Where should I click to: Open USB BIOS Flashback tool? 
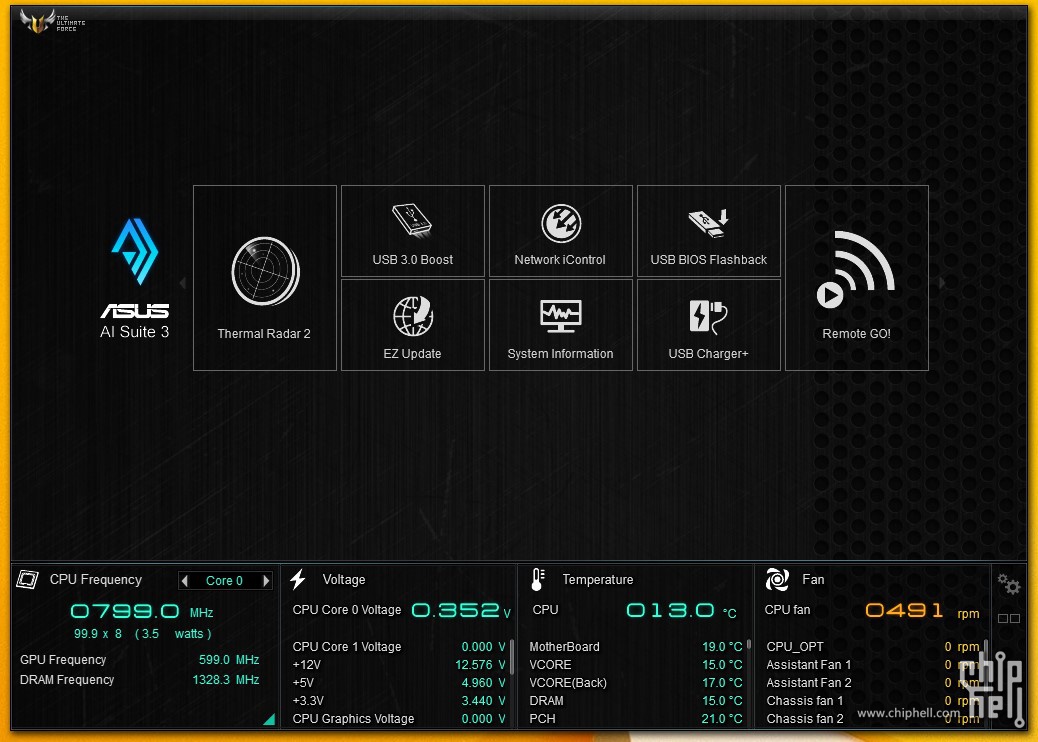click(708, 231)
